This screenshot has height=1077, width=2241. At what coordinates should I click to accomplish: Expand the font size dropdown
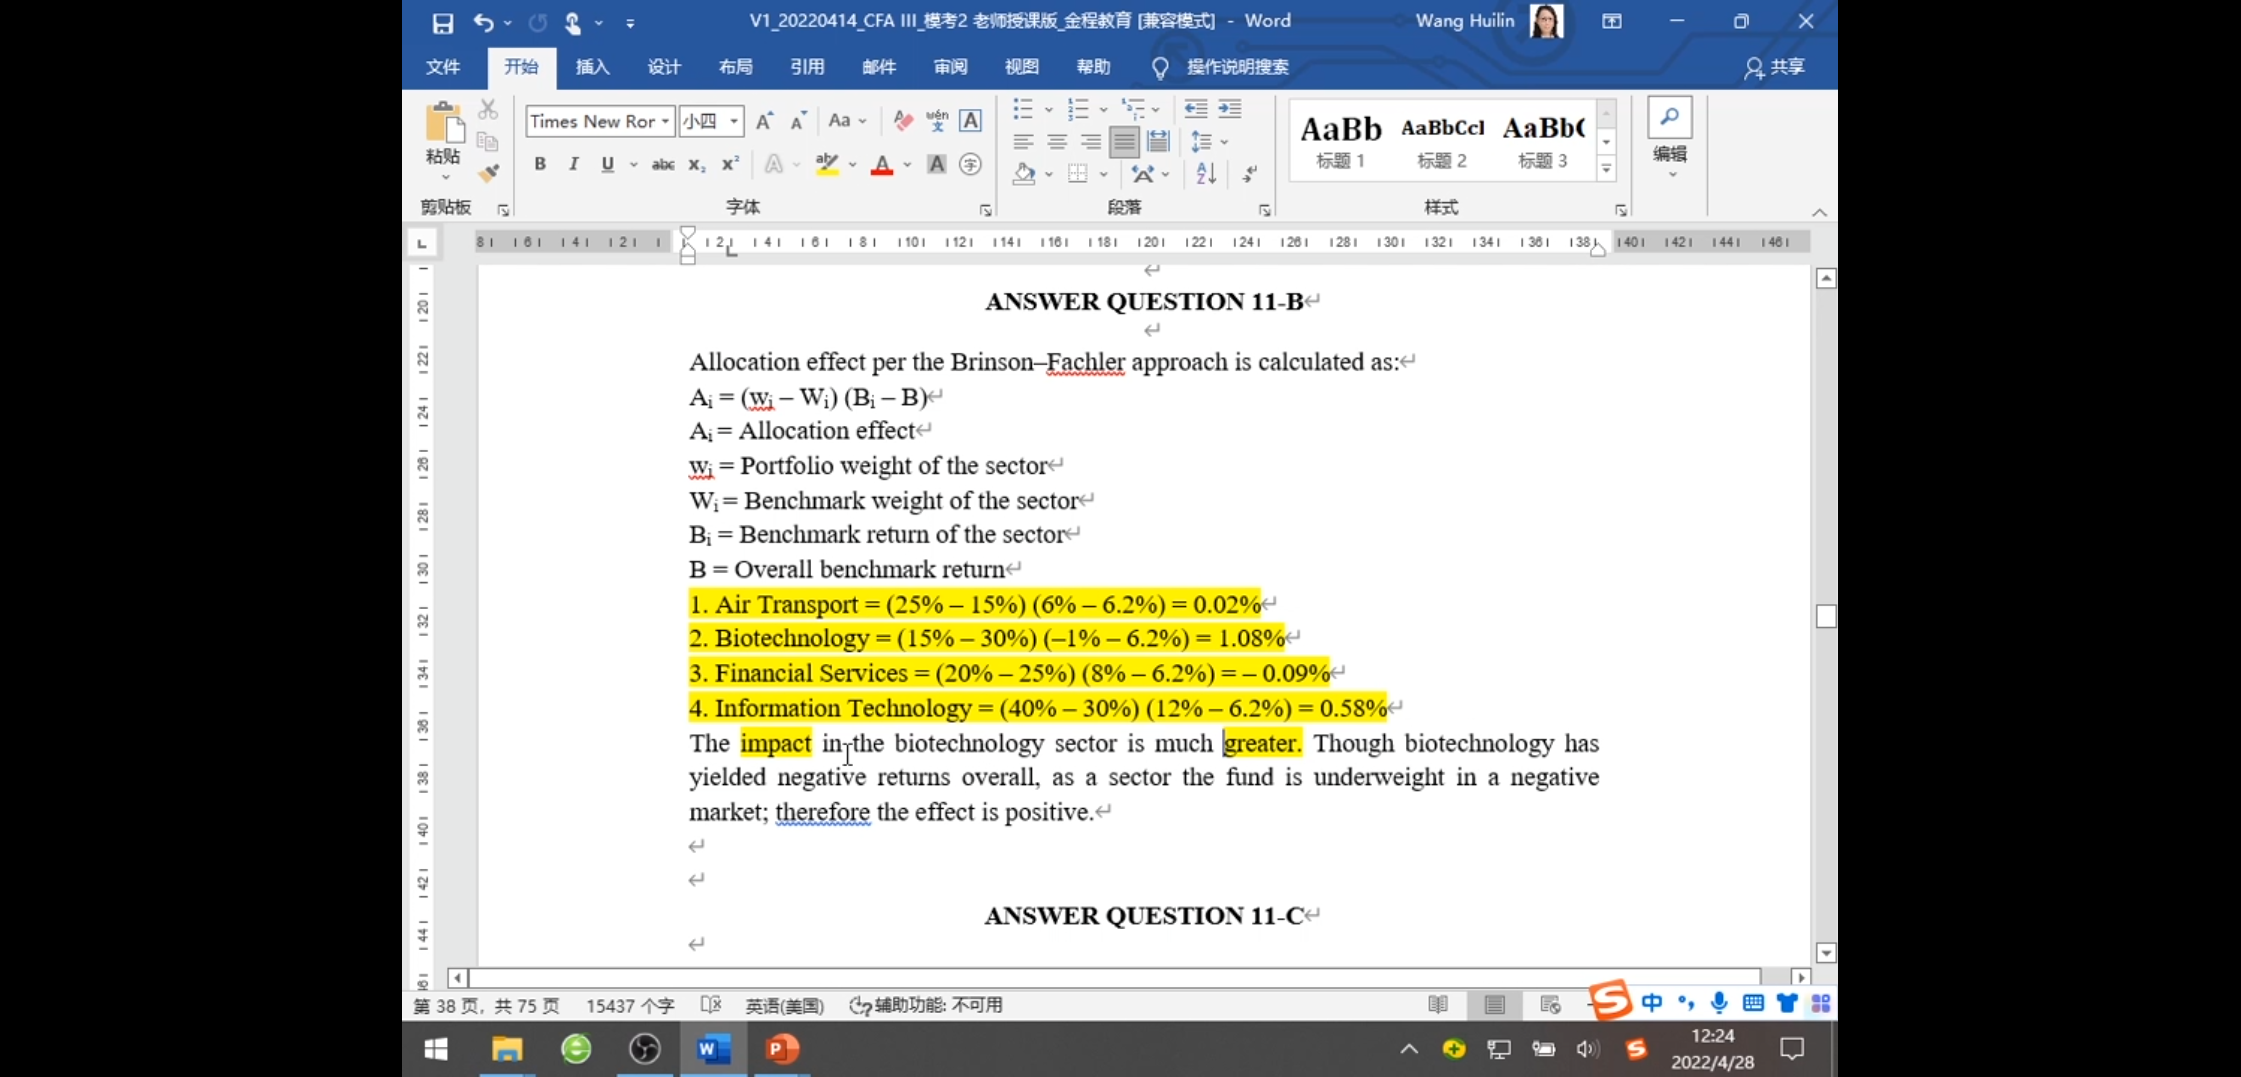click(x=734, y=121)
